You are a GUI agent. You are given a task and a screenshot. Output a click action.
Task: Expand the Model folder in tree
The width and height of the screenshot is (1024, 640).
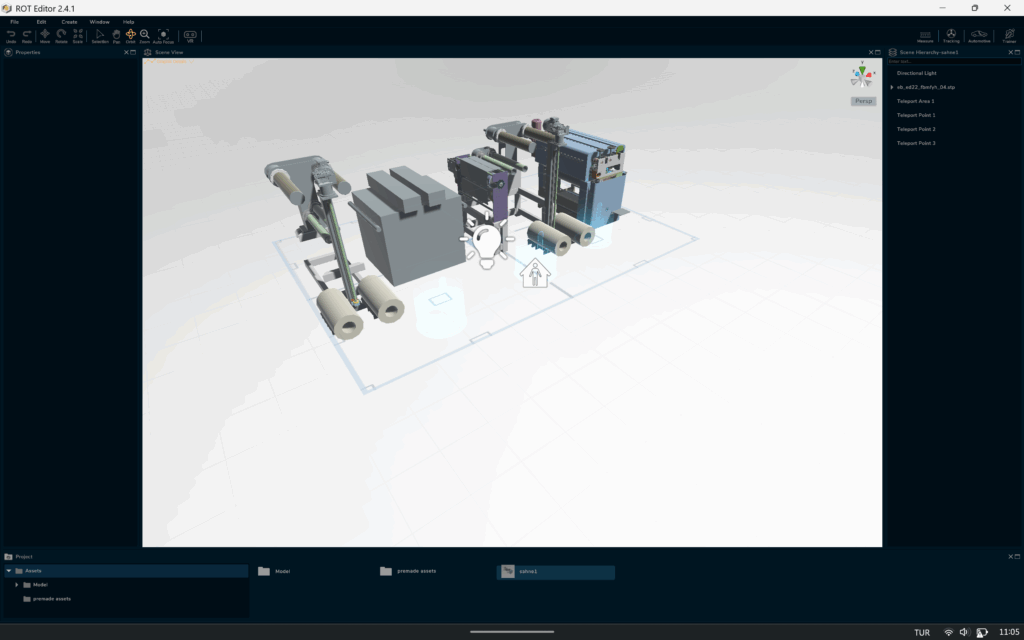(17, 585)
